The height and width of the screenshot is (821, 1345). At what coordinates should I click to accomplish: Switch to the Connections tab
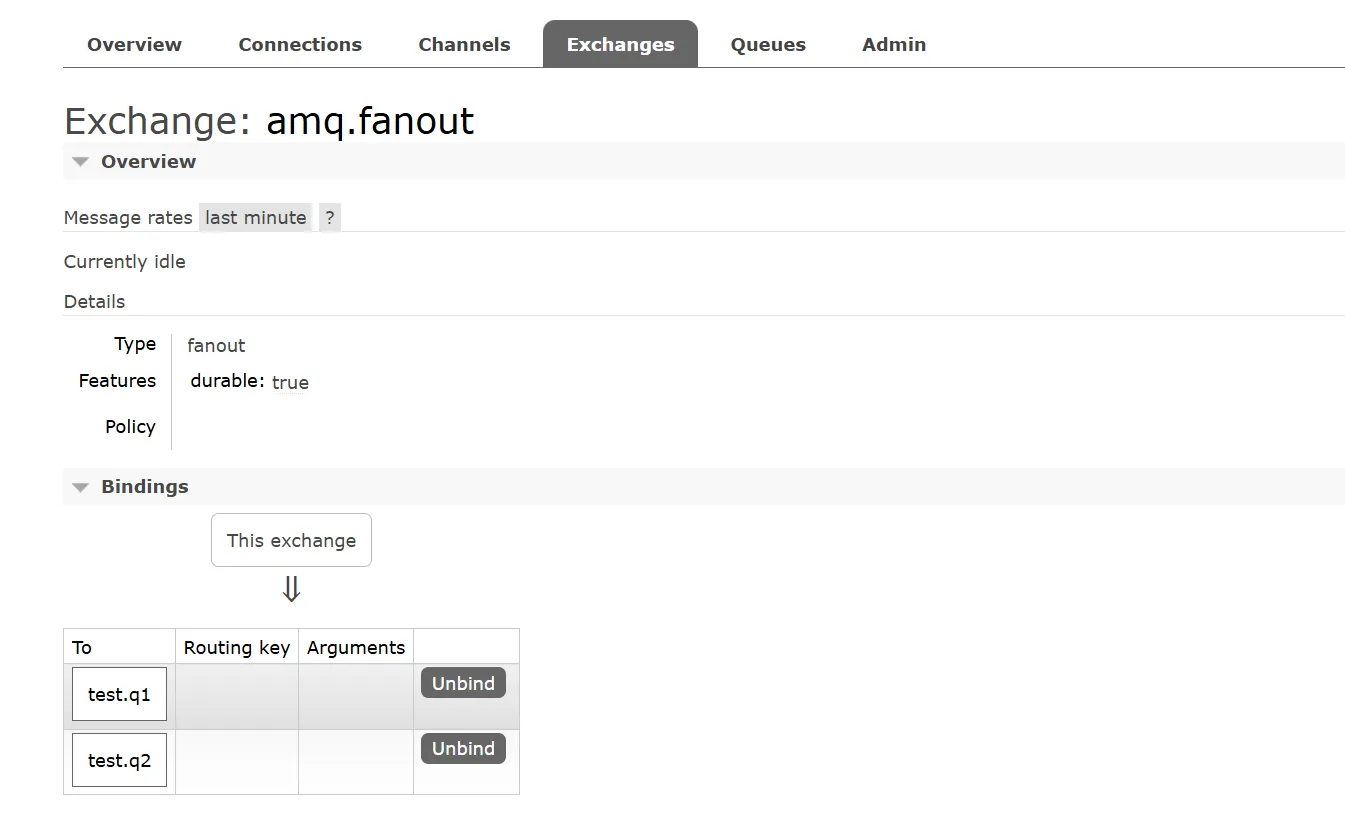(x=300, y=45)
